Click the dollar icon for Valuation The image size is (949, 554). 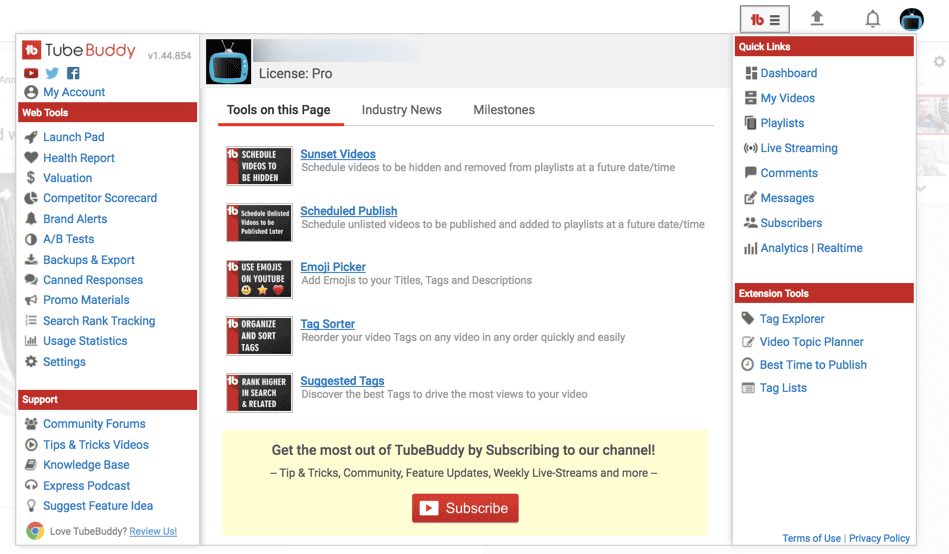click(31, 178)
